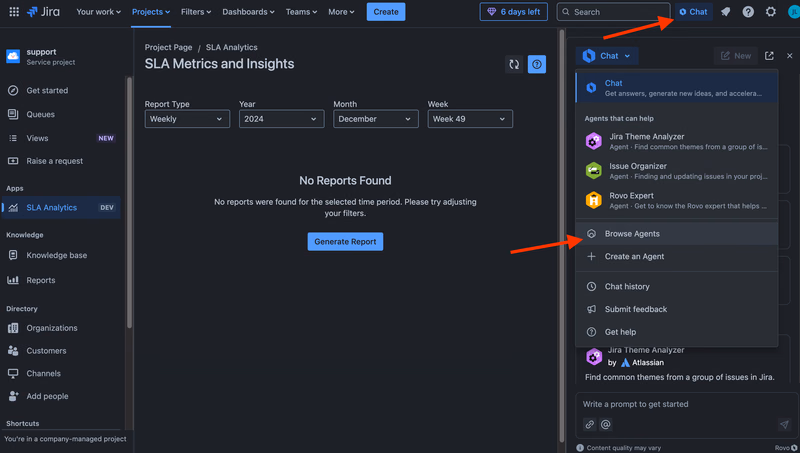Open Get started in sidebar
This screenshot has width=800, height=453.
point(61,90)
